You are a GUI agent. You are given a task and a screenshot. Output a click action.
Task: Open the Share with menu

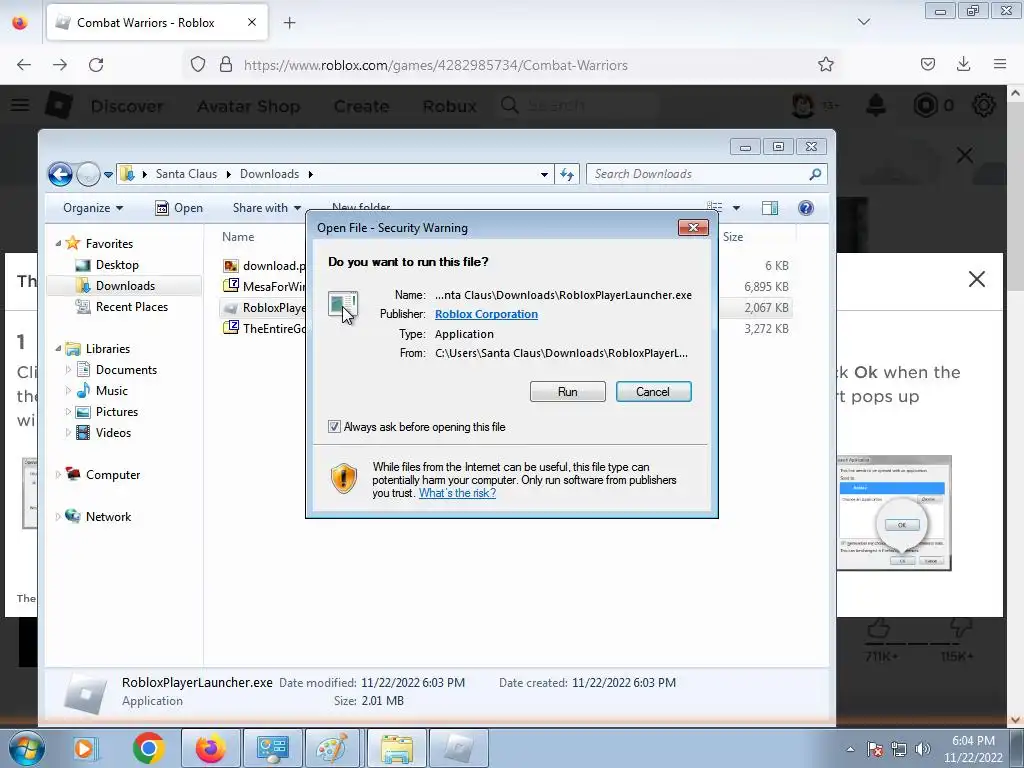coord(266,208)
